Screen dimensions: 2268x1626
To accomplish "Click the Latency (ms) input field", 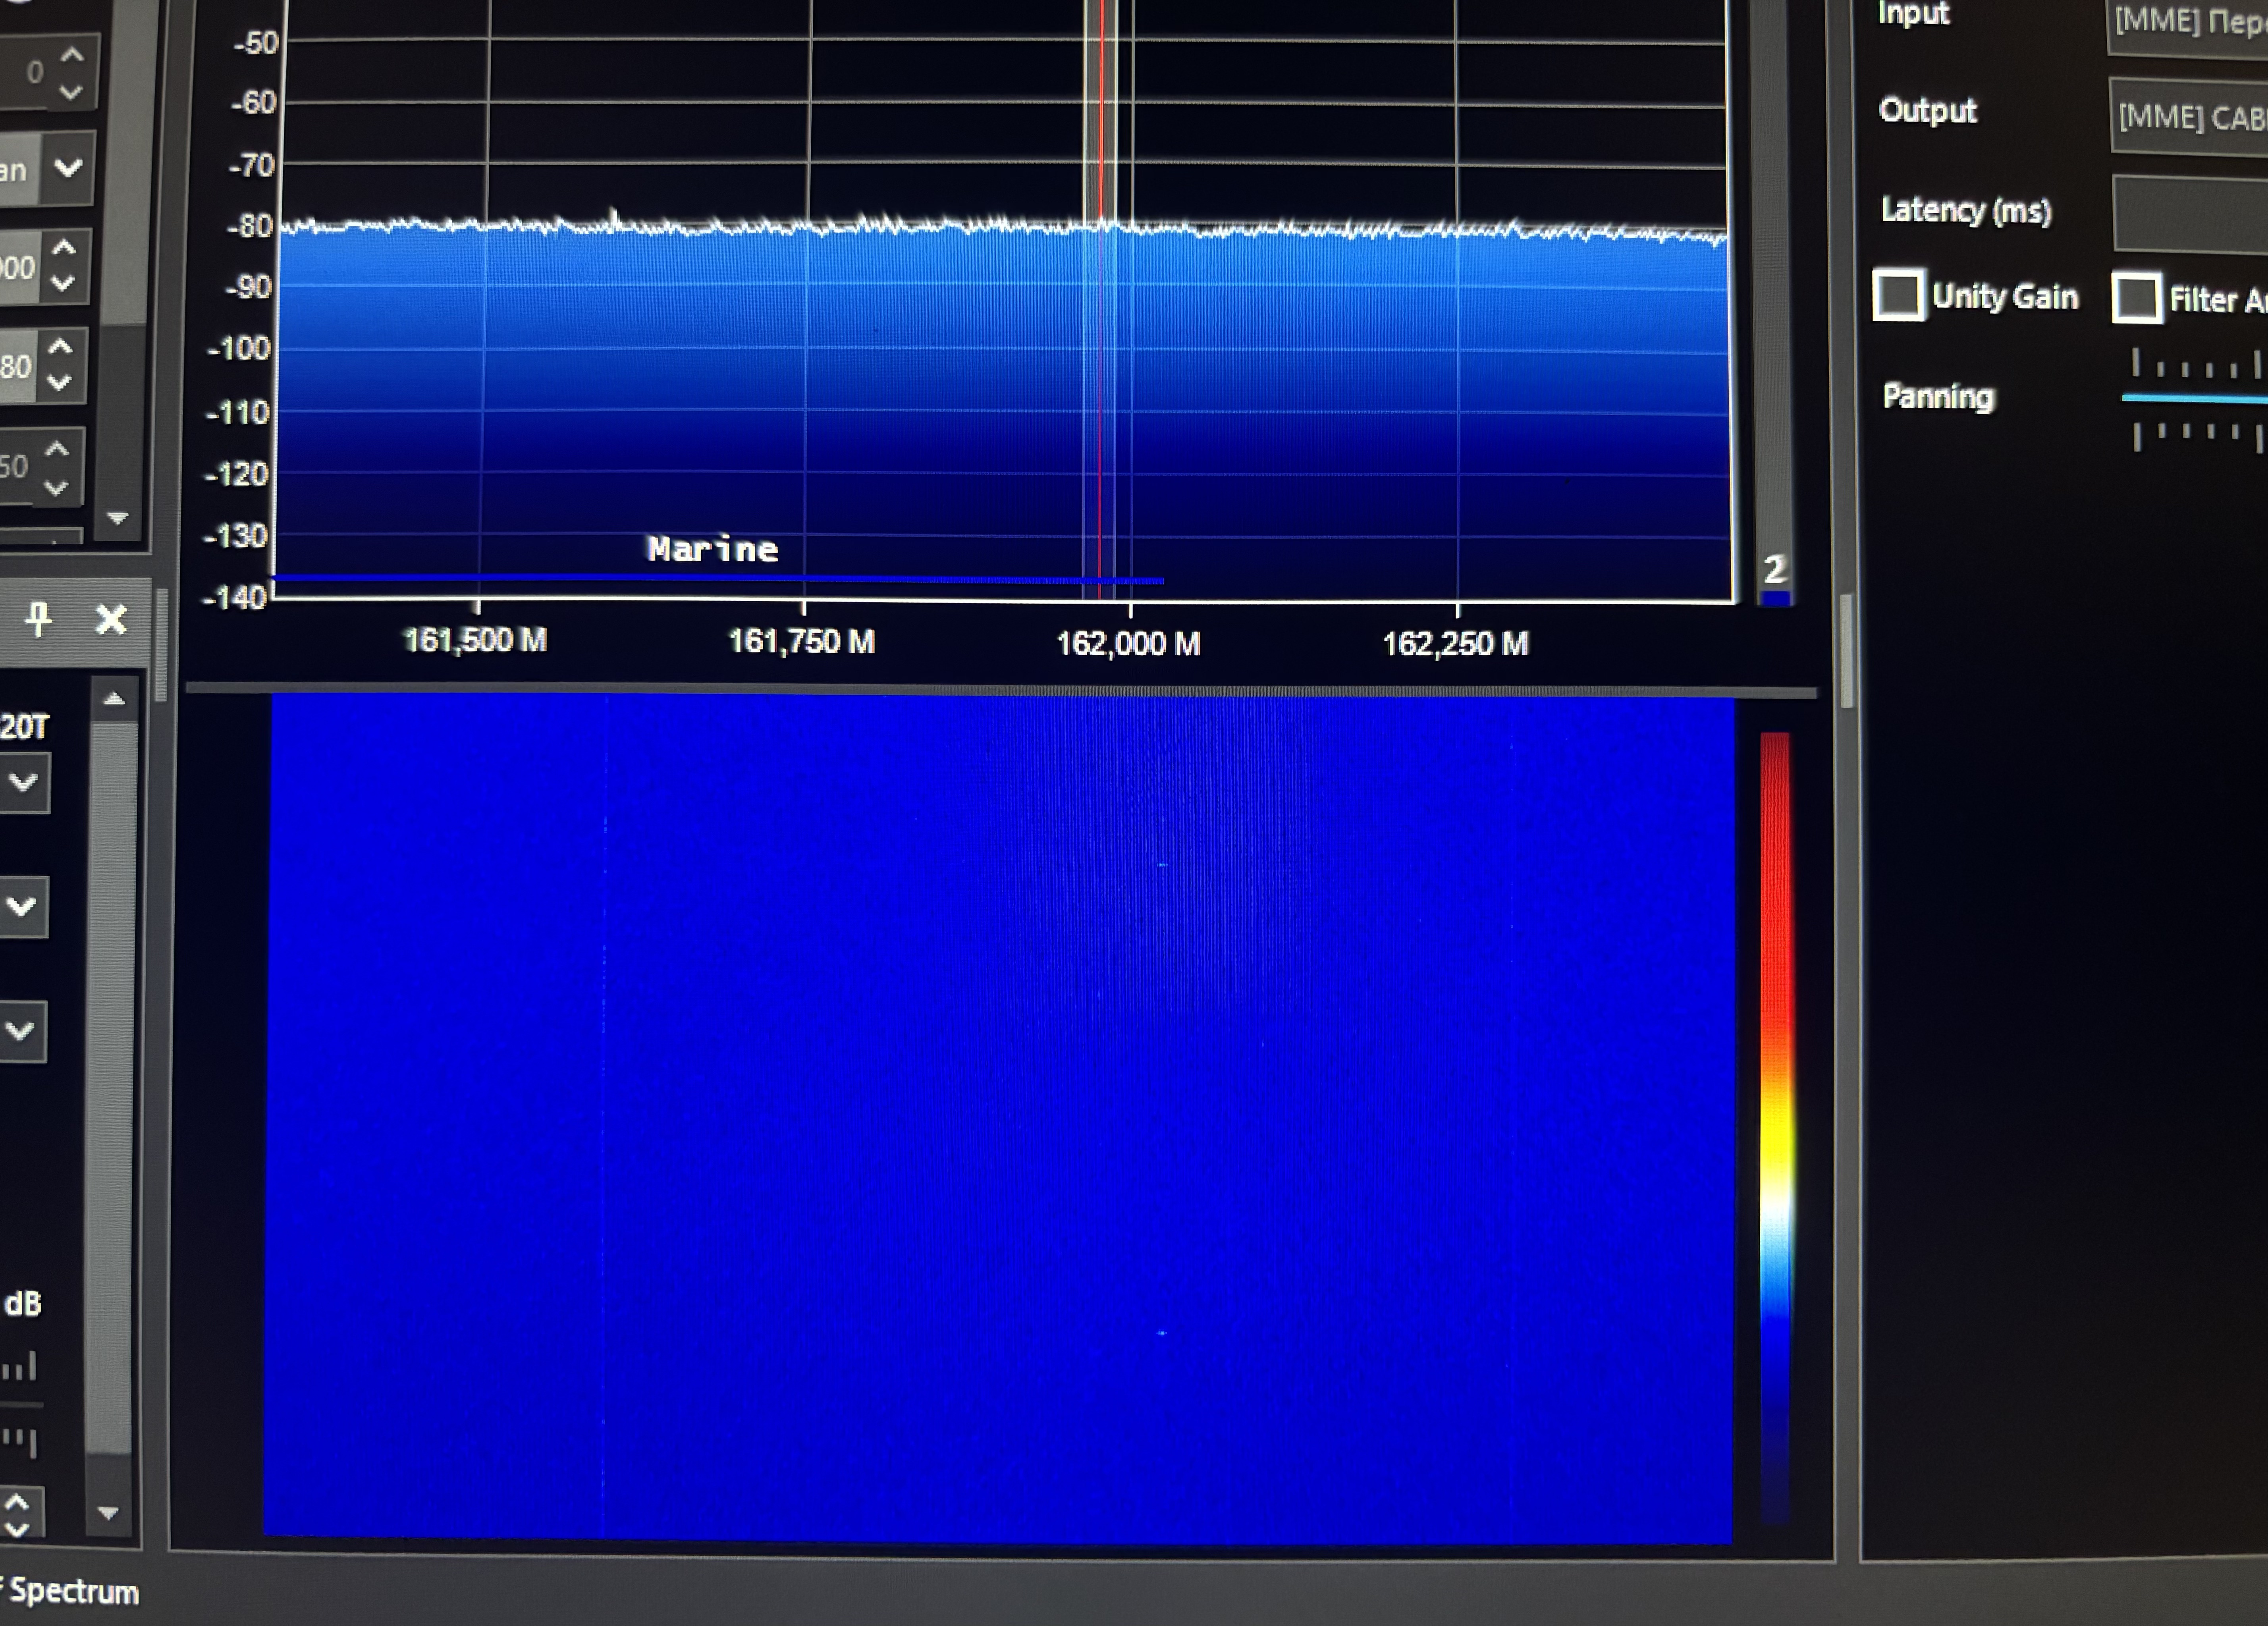I will click(2190, 213).
